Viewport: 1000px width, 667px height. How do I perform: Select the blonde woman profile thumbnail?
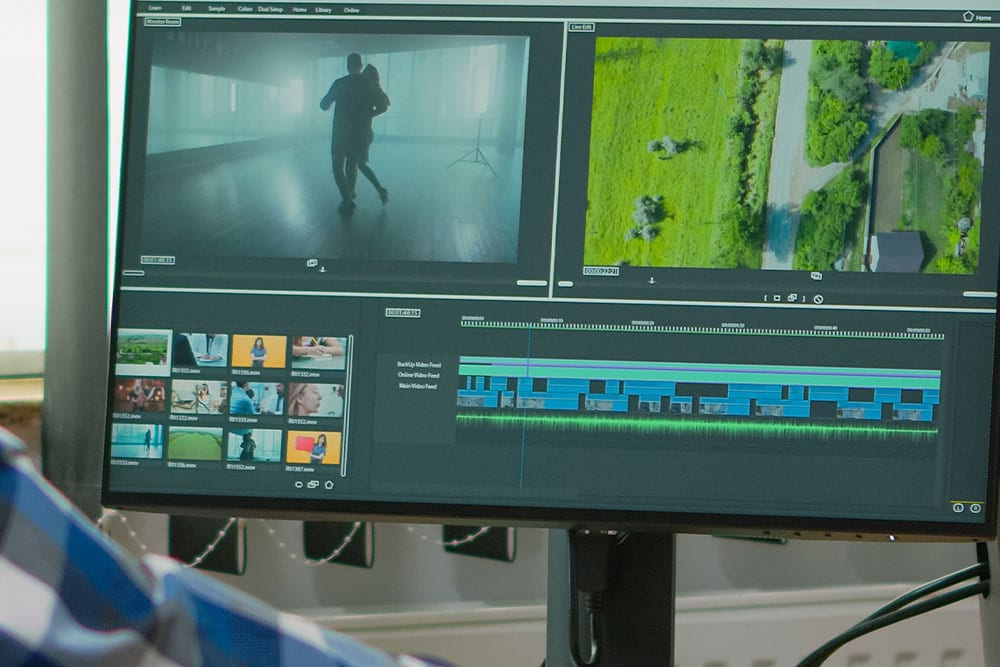(x=316, y=401)
